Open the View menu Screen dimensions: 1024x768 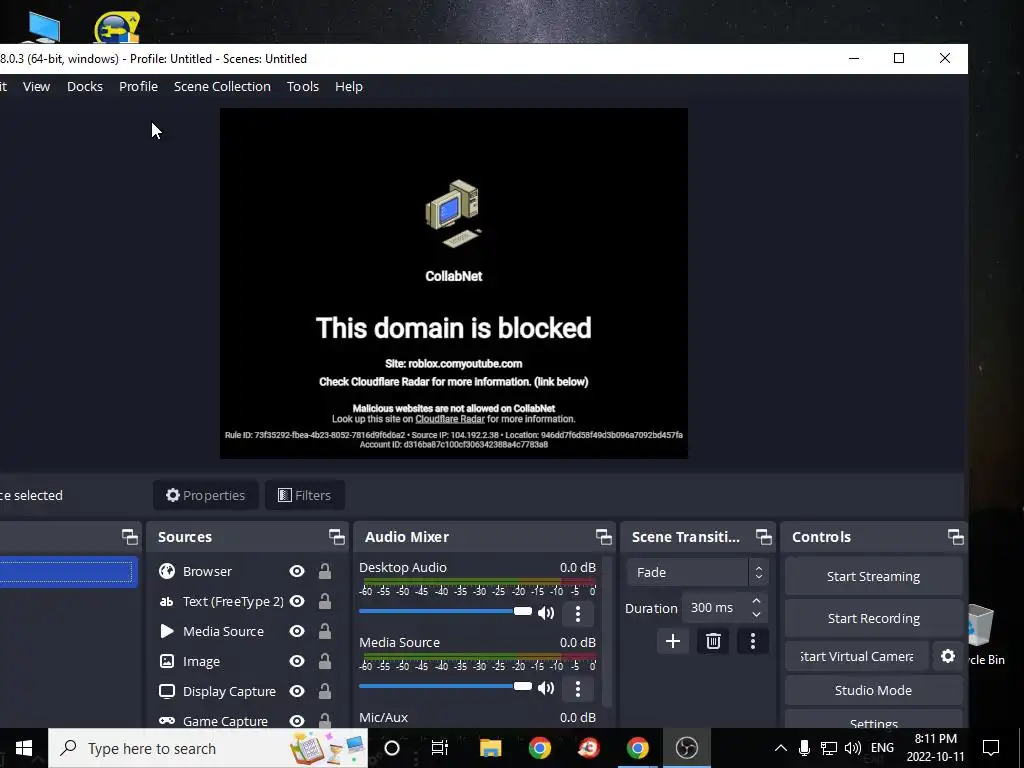(37, 86)
